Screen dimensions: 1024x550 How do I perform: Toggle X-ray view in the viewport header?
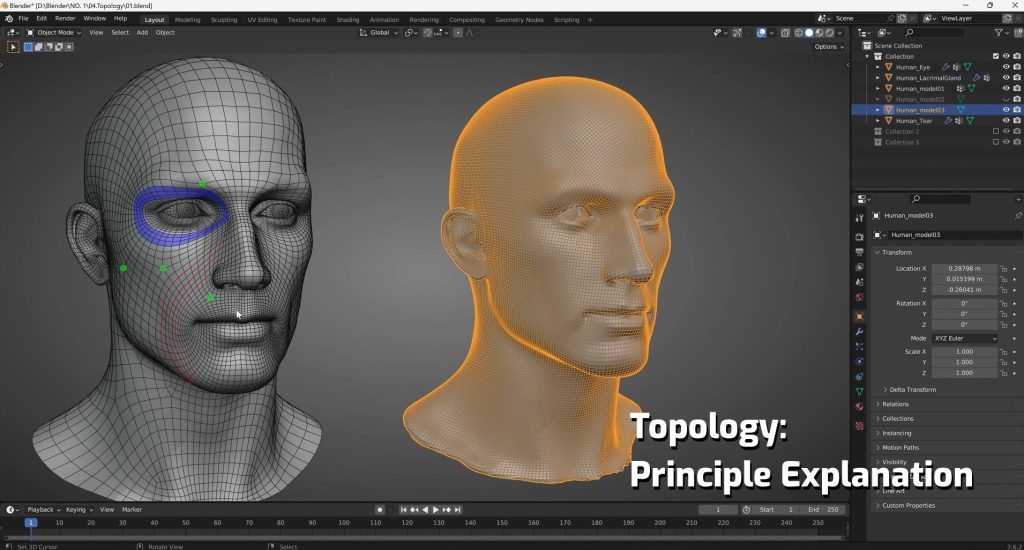click(x=786, y=32)
